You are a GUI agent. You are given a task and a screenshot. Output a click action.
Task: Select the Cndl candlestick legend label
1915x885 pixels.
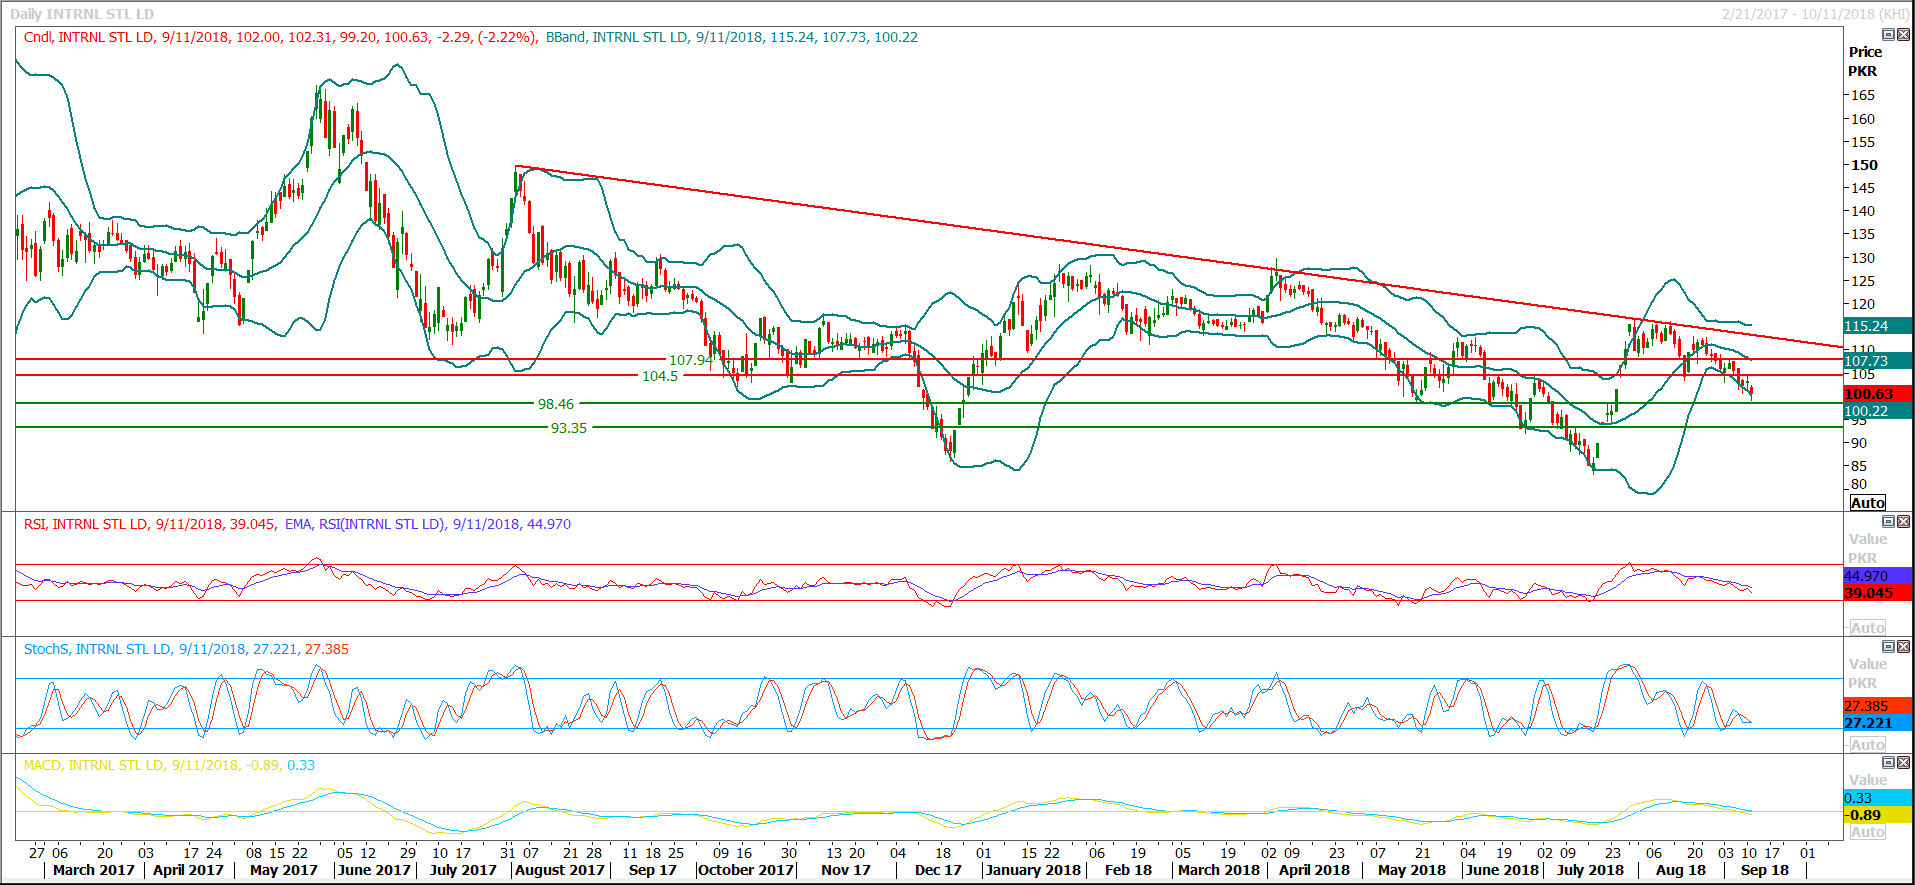click(x=38, y=37)
